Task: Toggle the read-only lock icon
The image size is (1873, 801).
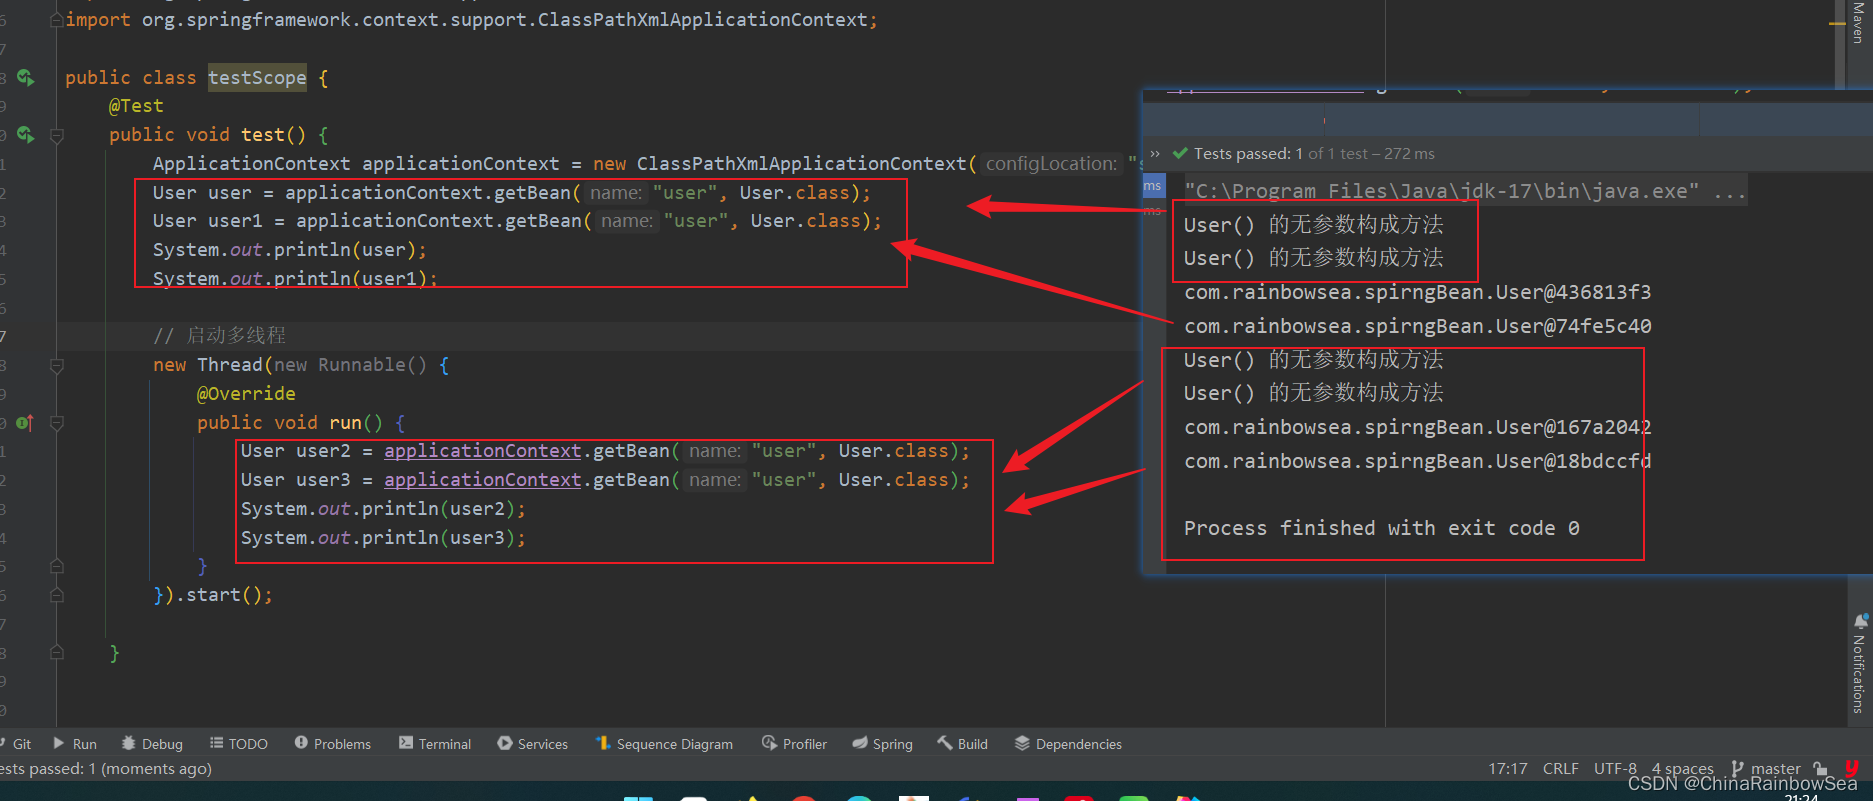Action: click(1821, 769)
